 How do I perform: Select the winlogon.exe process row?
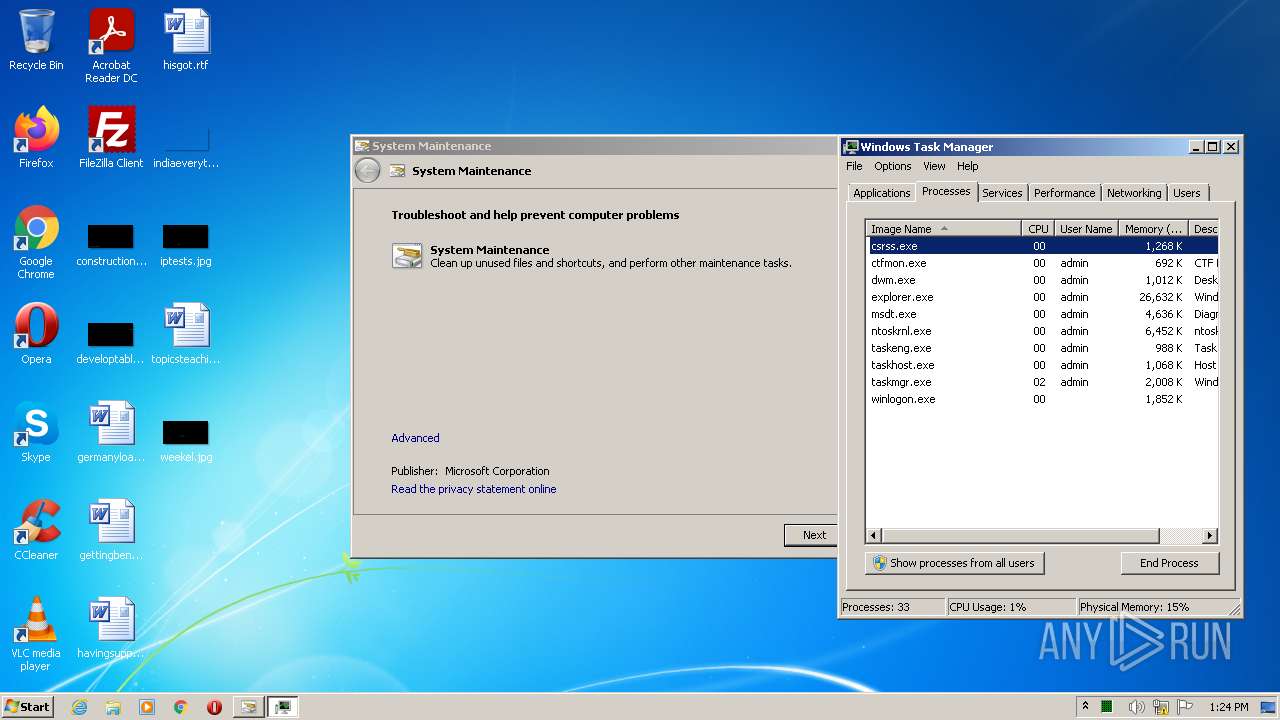pyautogui.click(x=1042, y=399)
